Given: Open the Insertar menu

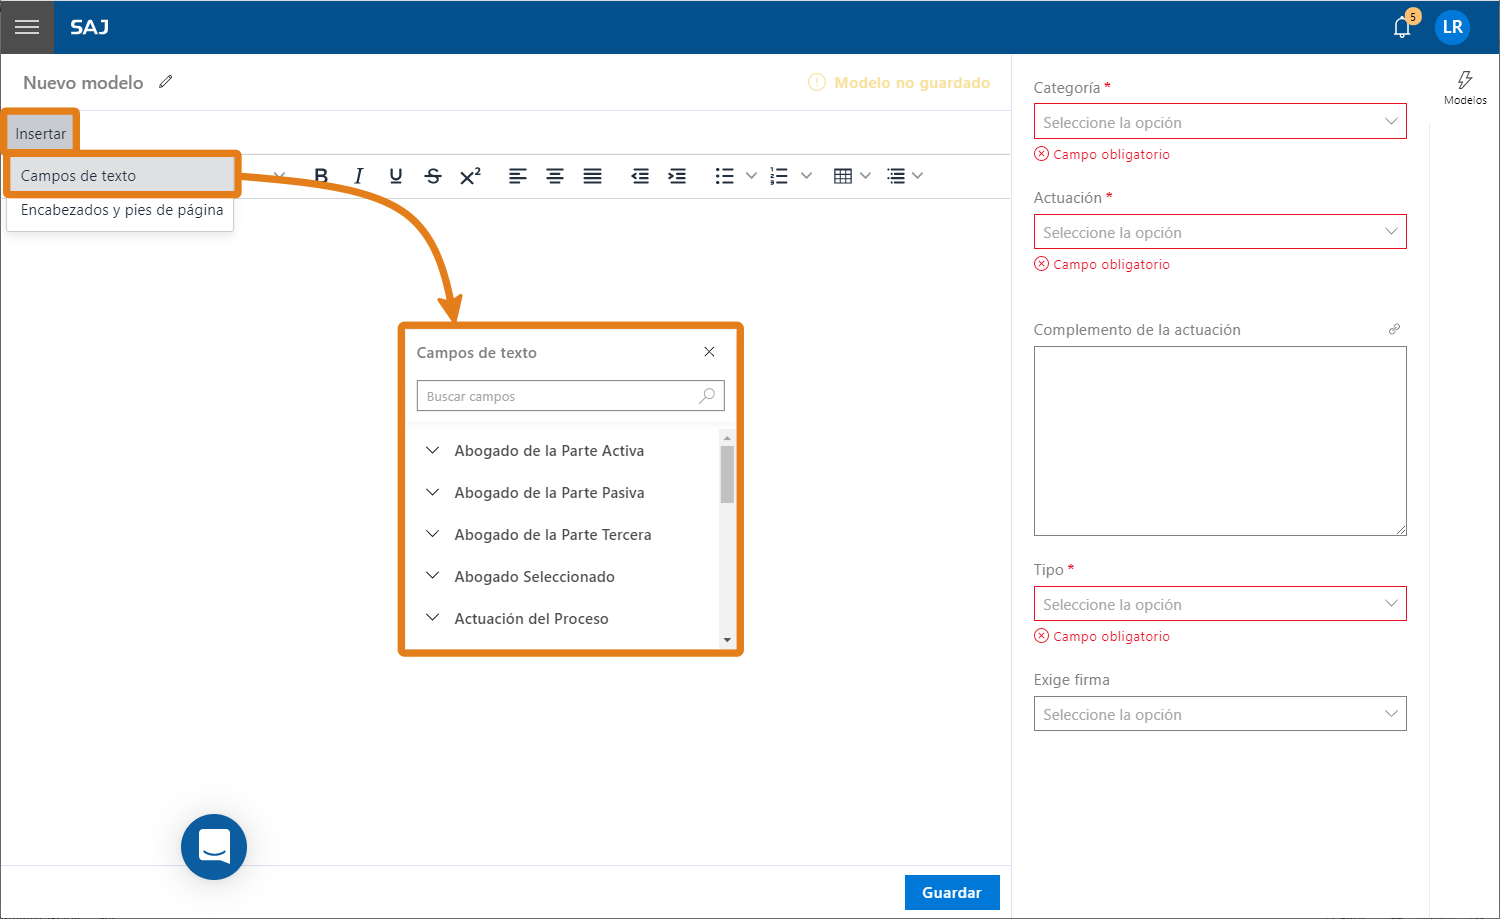Looking at the screenshot, I should [41, 133].
